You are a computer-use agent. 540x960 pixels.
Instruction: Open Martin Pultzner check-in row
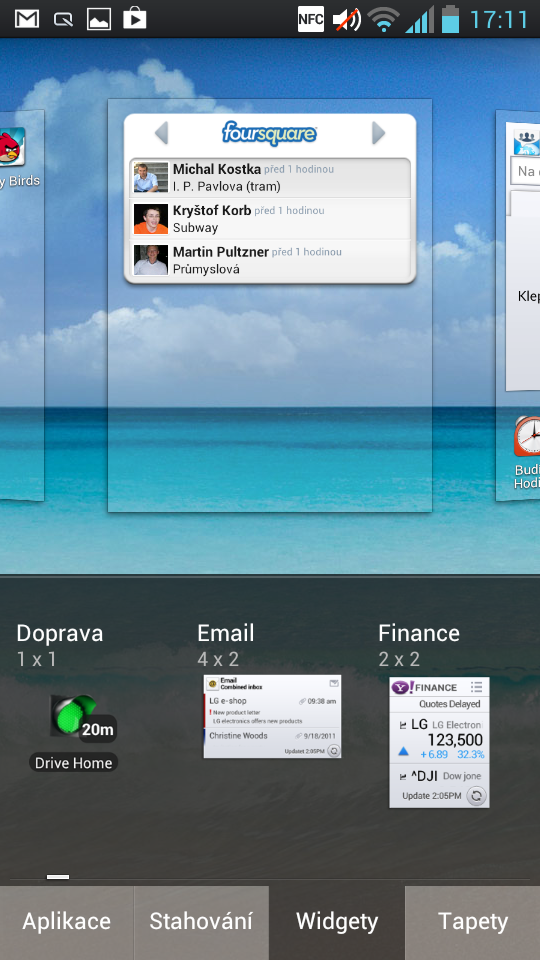tap(270, 260)
